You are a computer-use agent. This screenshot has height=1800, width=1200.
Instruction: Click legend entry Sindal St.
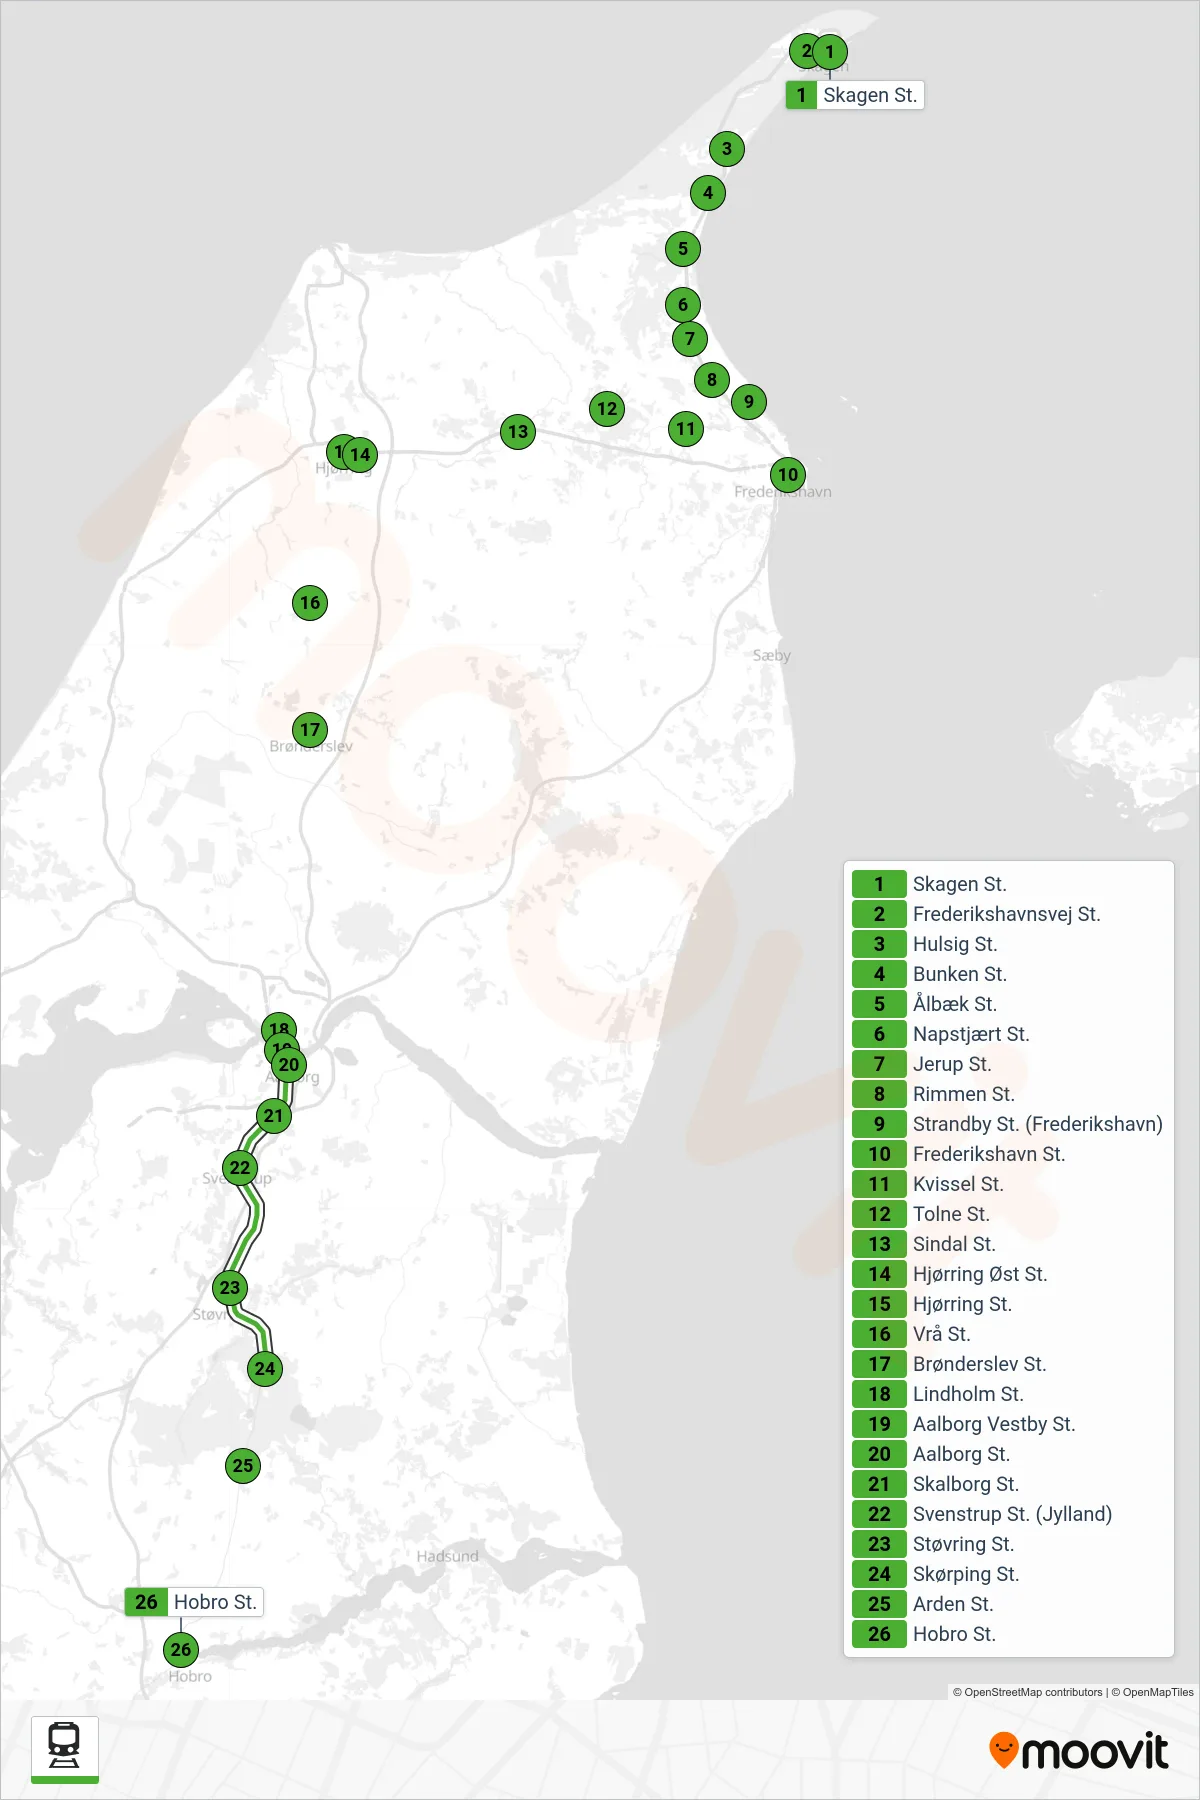point(1008,1244)
